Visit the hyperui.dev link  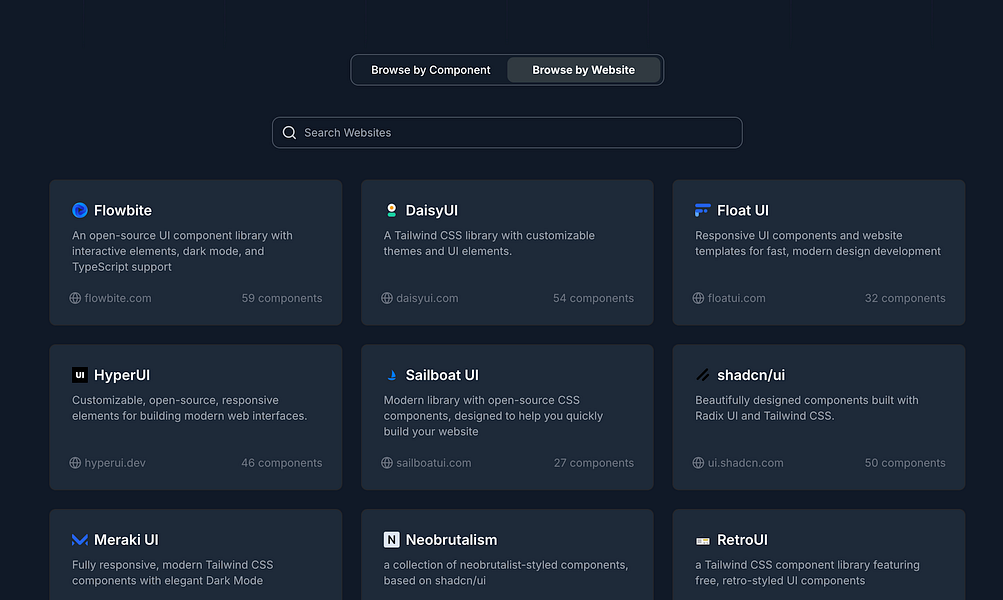115,462
